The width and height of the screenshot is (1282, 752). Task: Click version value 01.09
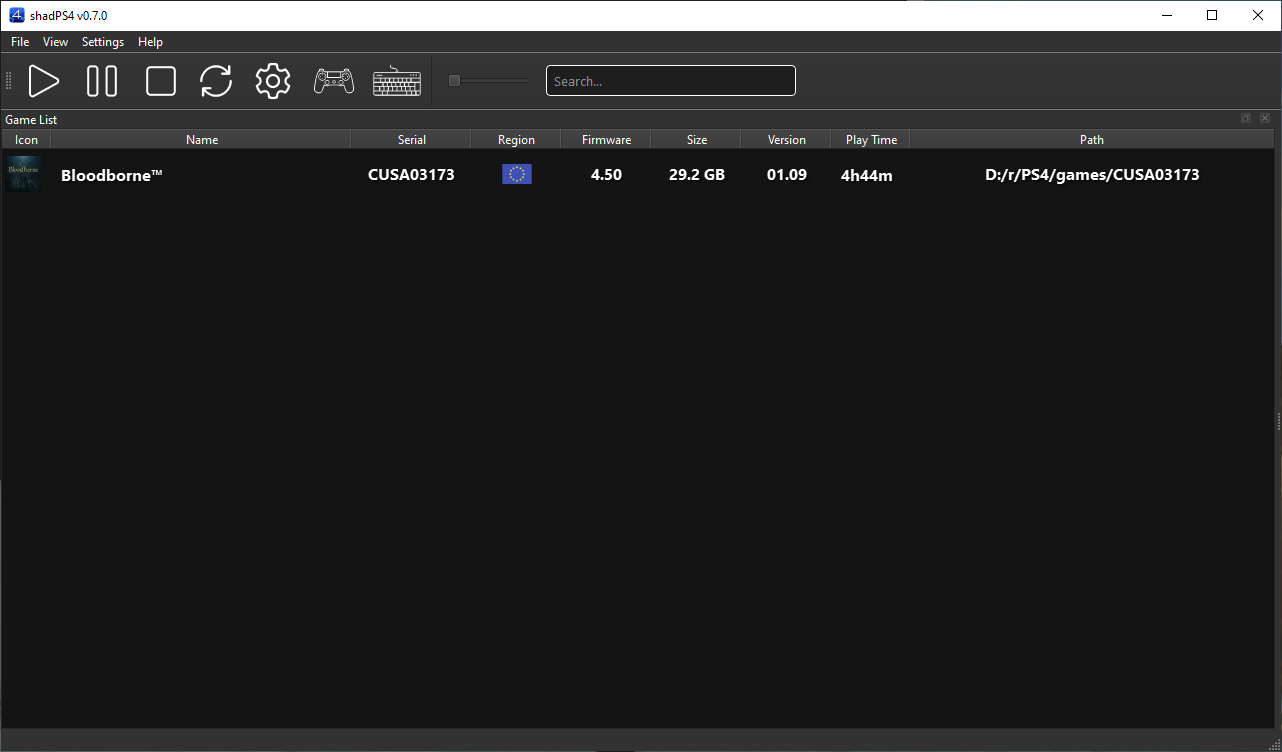click(x=786, y=175)
